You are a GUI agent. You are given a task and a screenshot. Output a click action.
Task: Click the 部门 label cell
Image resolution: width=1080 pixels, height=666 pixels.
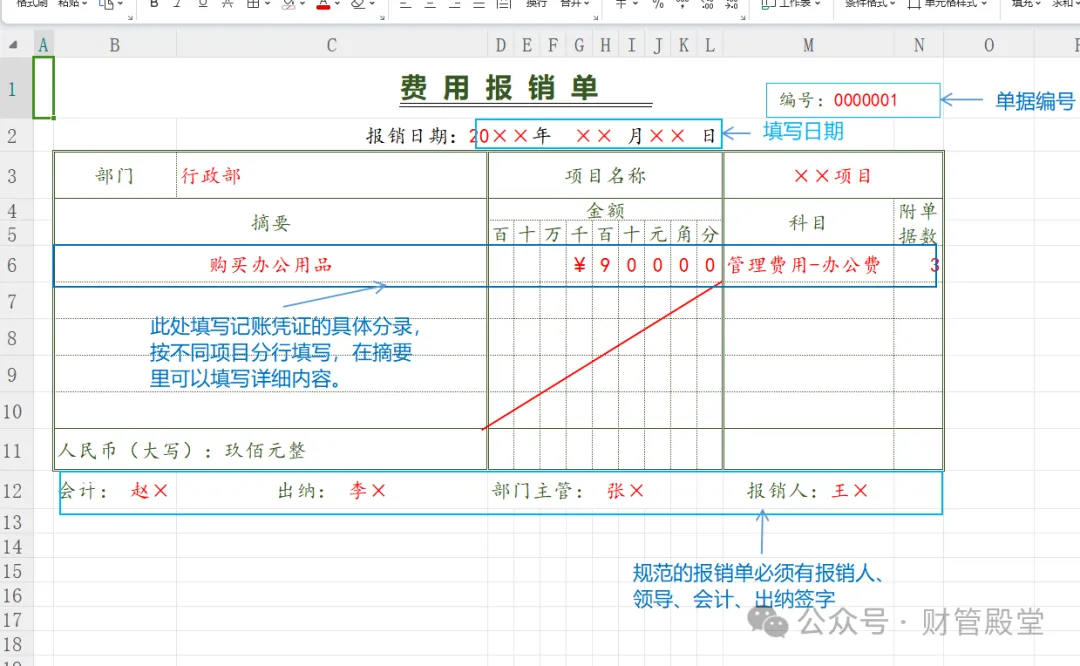pos(115,176)
